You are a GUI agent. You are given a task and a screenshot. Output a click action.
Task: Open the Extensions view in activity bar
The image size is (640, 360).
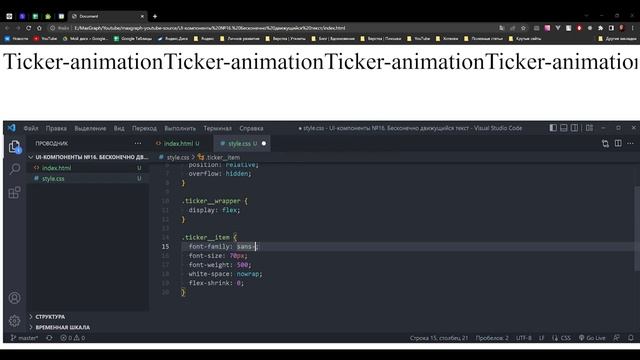[14, 192]
